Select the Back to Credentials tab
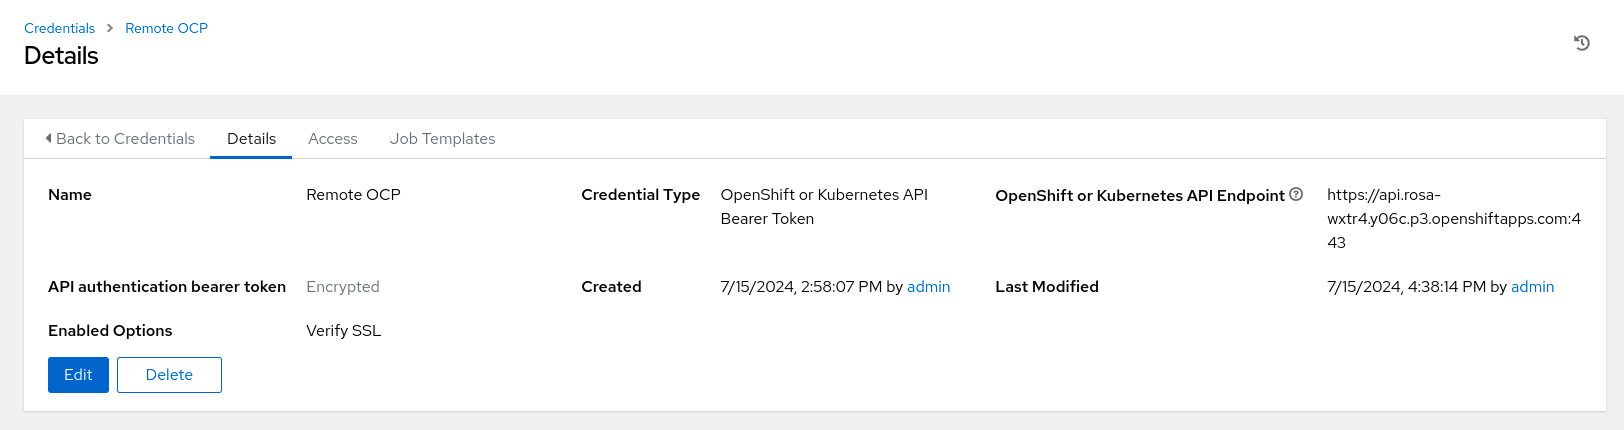Screen dimensions: 1624x430 (x=120, y=138)
